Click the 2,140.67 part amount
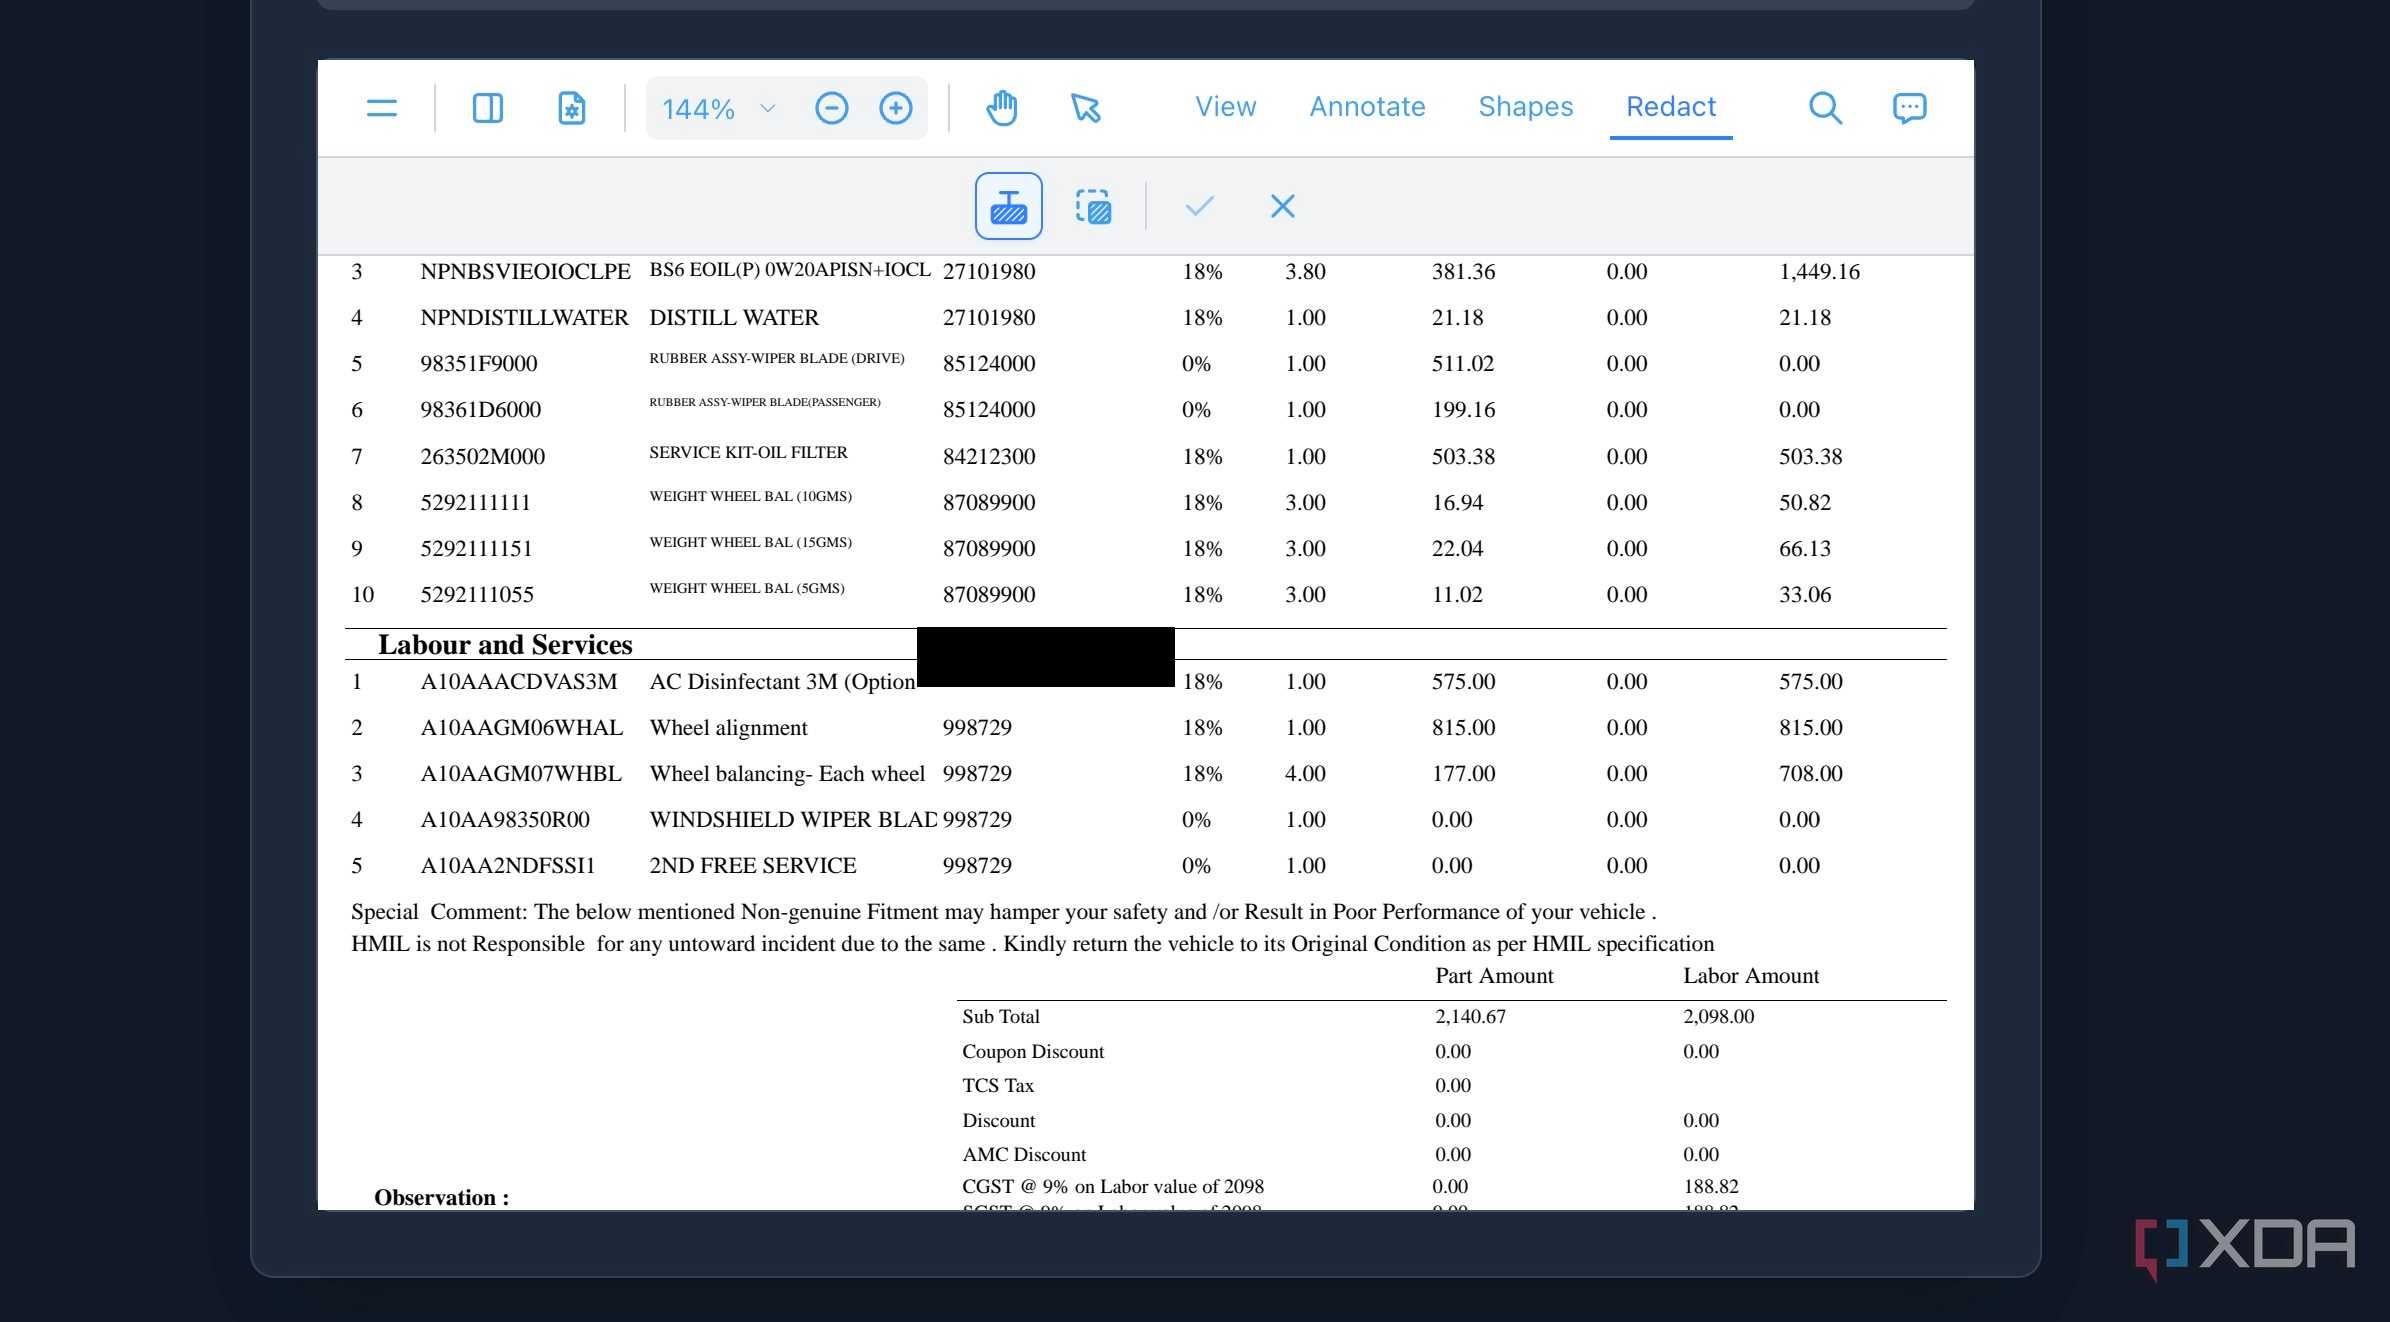This screenshot has width=2390, height=1322. [x=1470, y=1016]
